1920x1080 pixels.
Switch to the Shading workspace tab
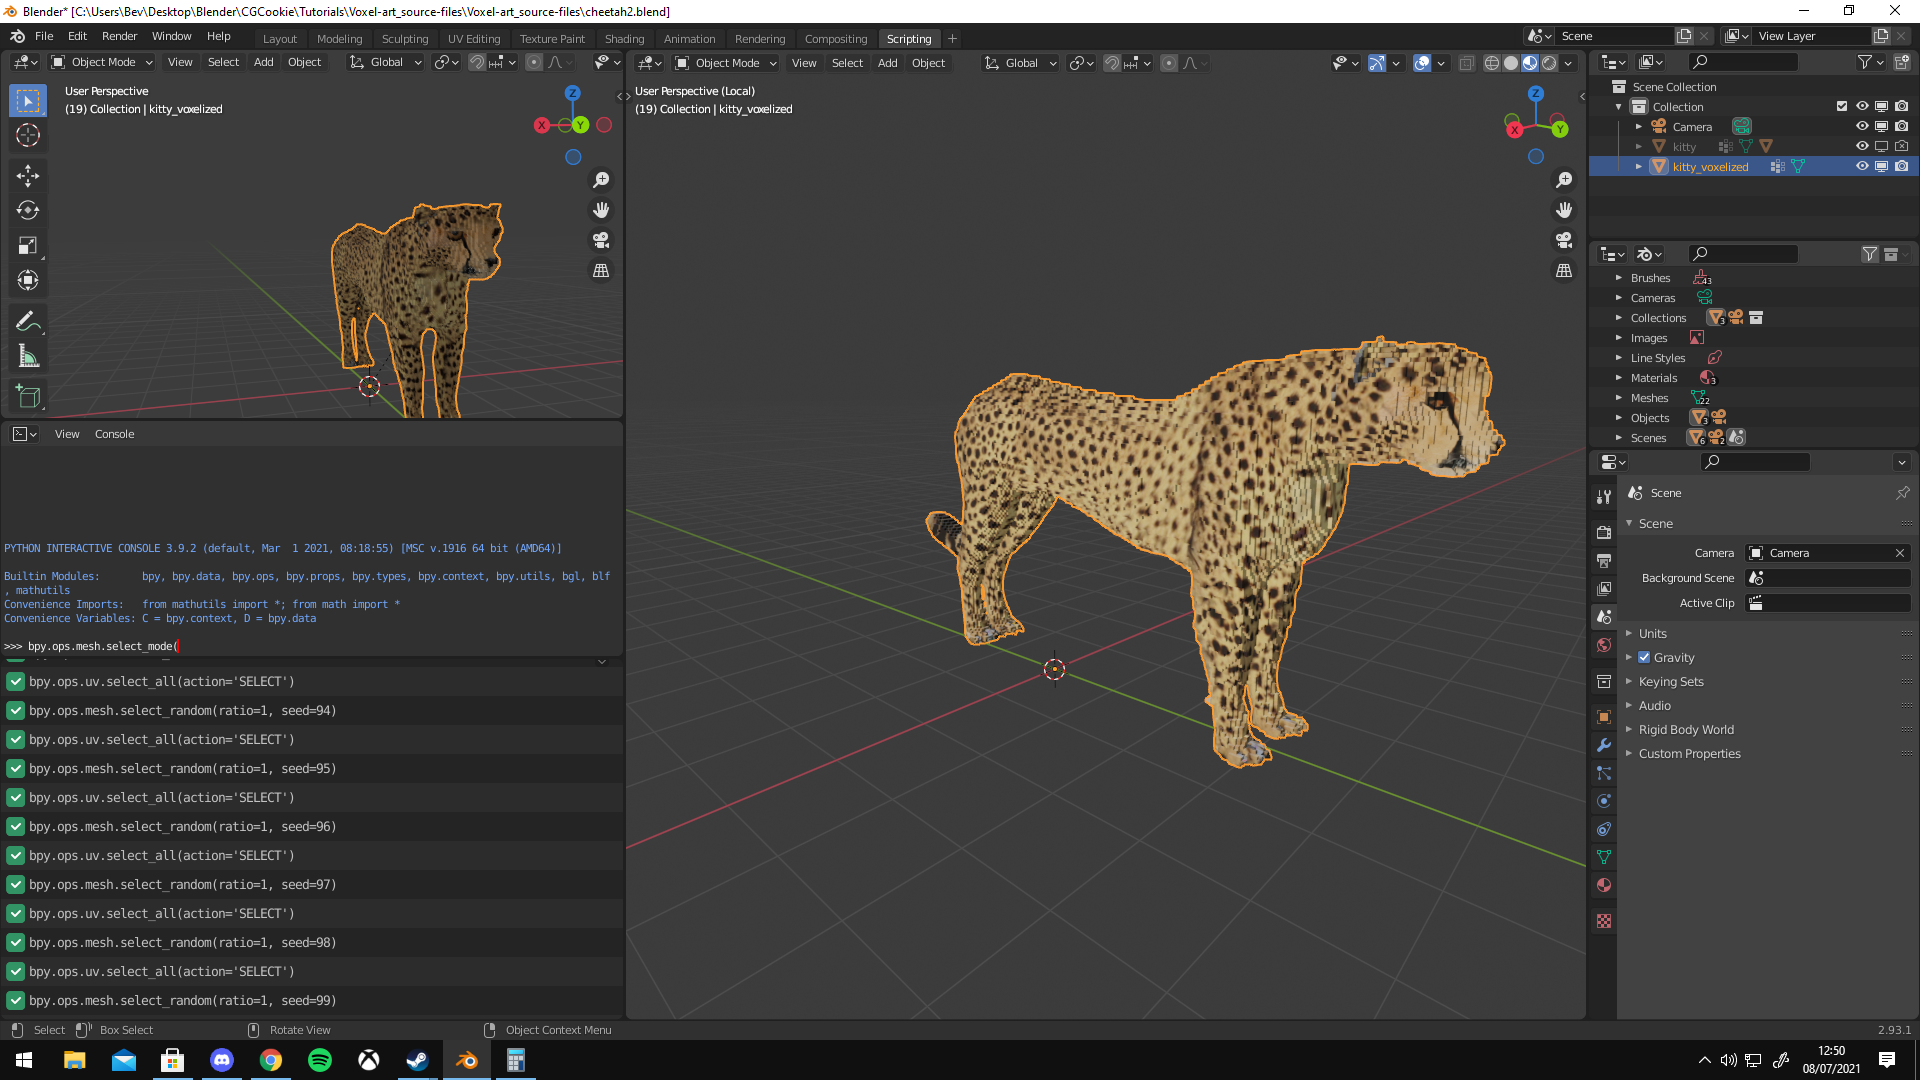pos(624,39)
